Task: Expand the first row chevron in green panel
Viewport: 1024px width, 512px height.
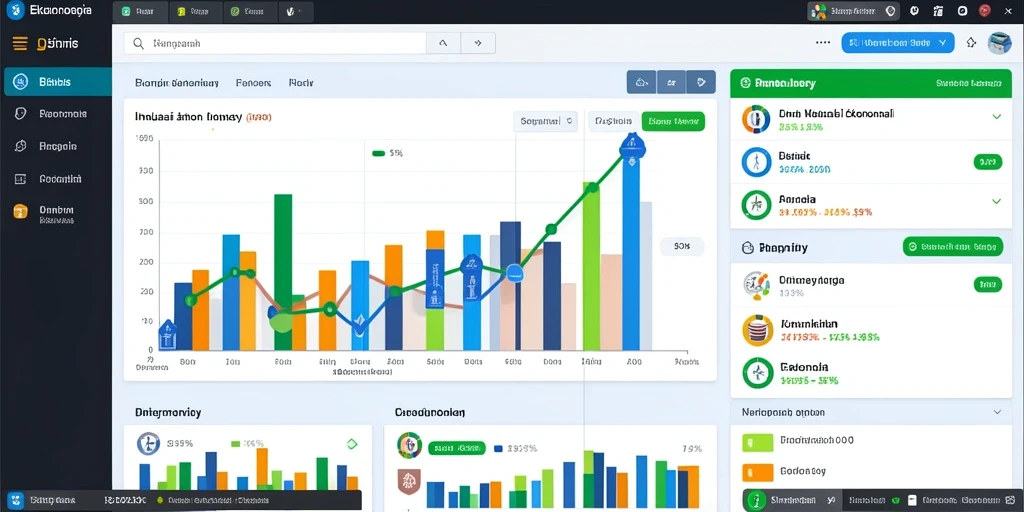Action: 997,117
